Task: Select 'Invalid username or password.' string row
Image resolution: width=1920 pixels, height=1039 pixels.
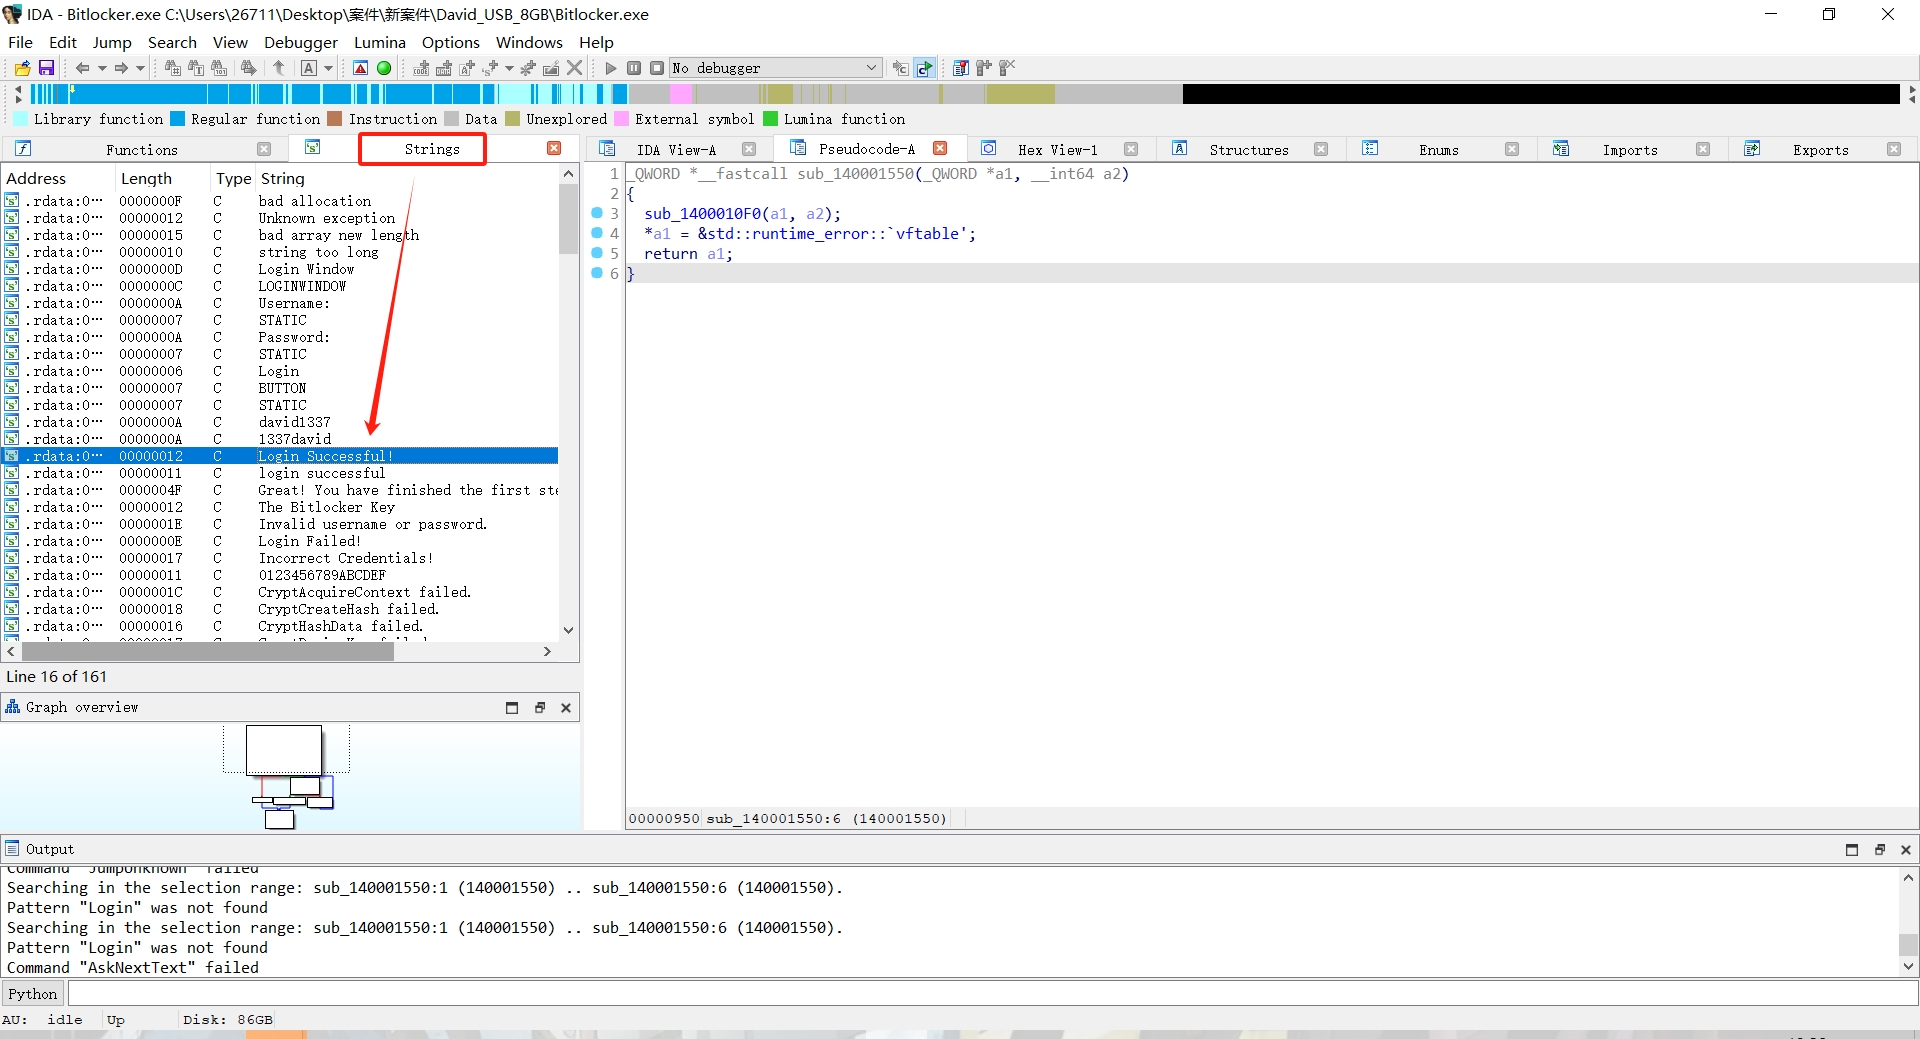Action: click(x=280, y=524)
